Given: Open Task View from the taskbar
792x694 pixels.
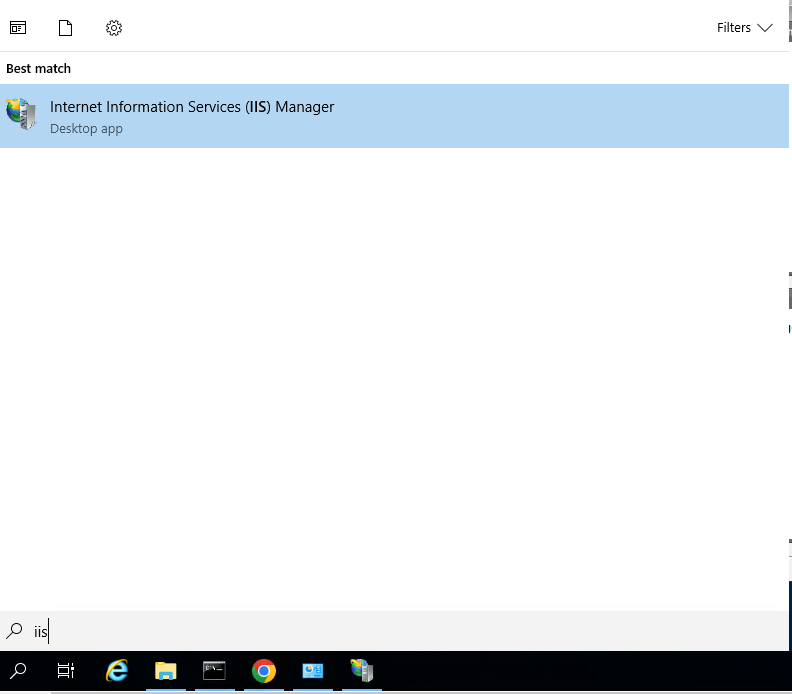Looking at the screenshot, I should (x=66, y=671).
